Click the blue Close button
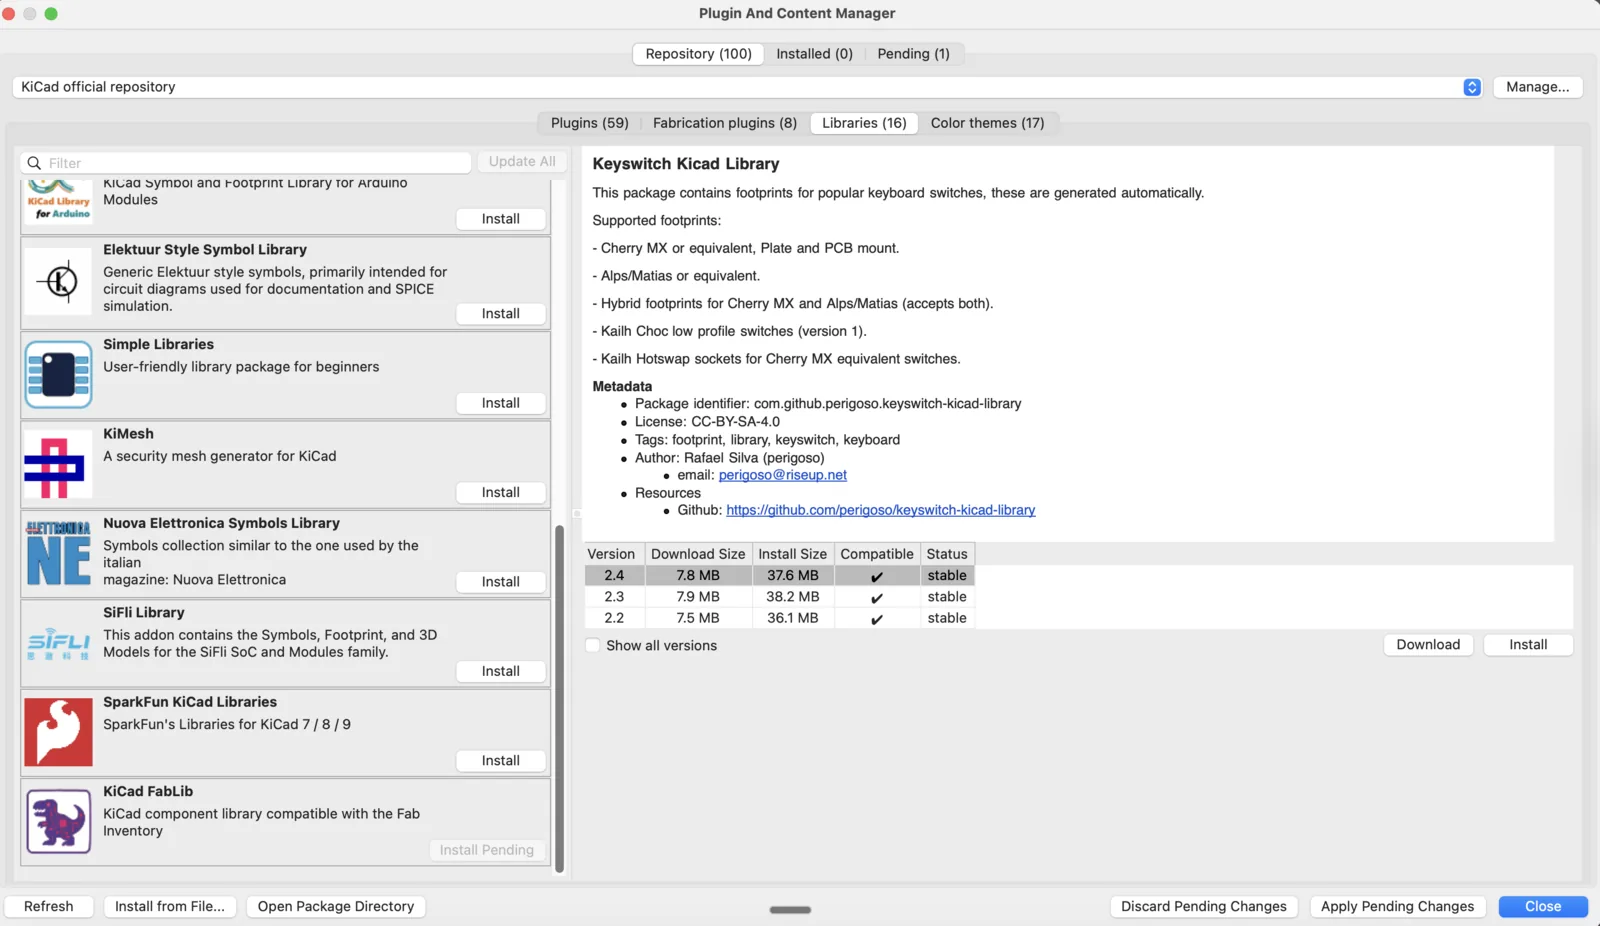This screenshot has width=1600, height=926. tap(1543, 907)
